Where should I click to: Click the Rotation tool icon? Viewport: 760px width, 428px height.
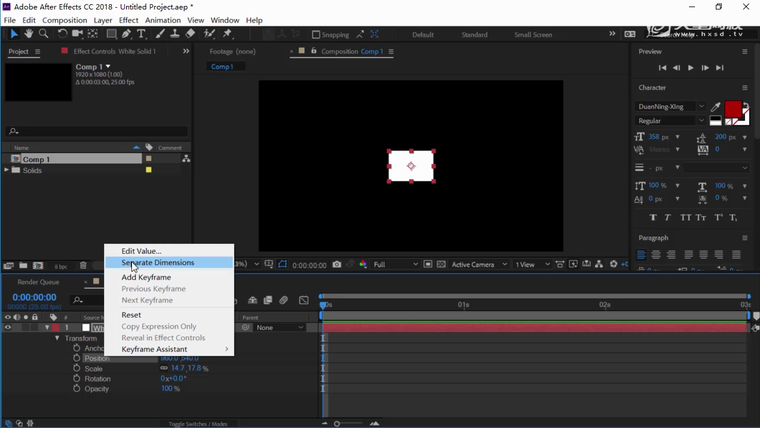(62, 34)
